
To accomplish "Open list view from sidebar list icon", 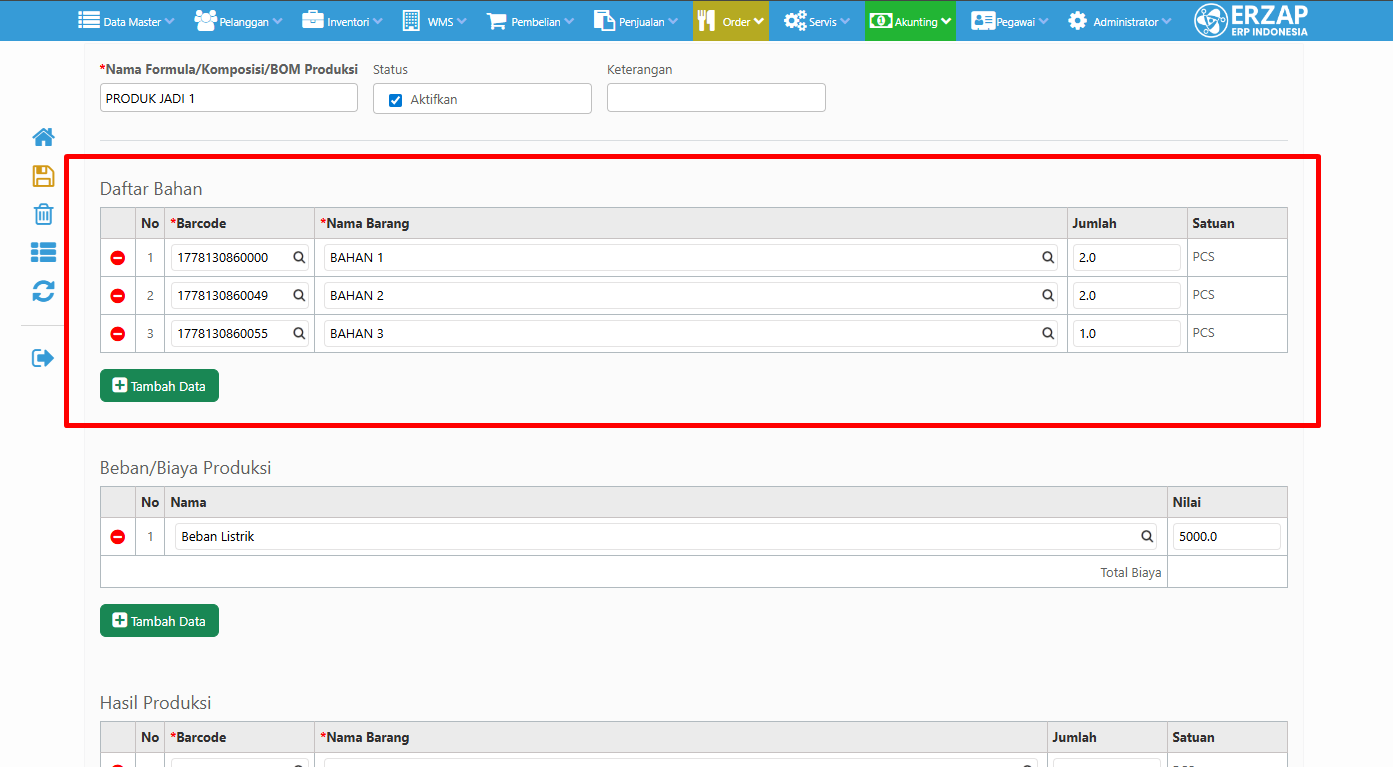I will click(x=43, y=252).
